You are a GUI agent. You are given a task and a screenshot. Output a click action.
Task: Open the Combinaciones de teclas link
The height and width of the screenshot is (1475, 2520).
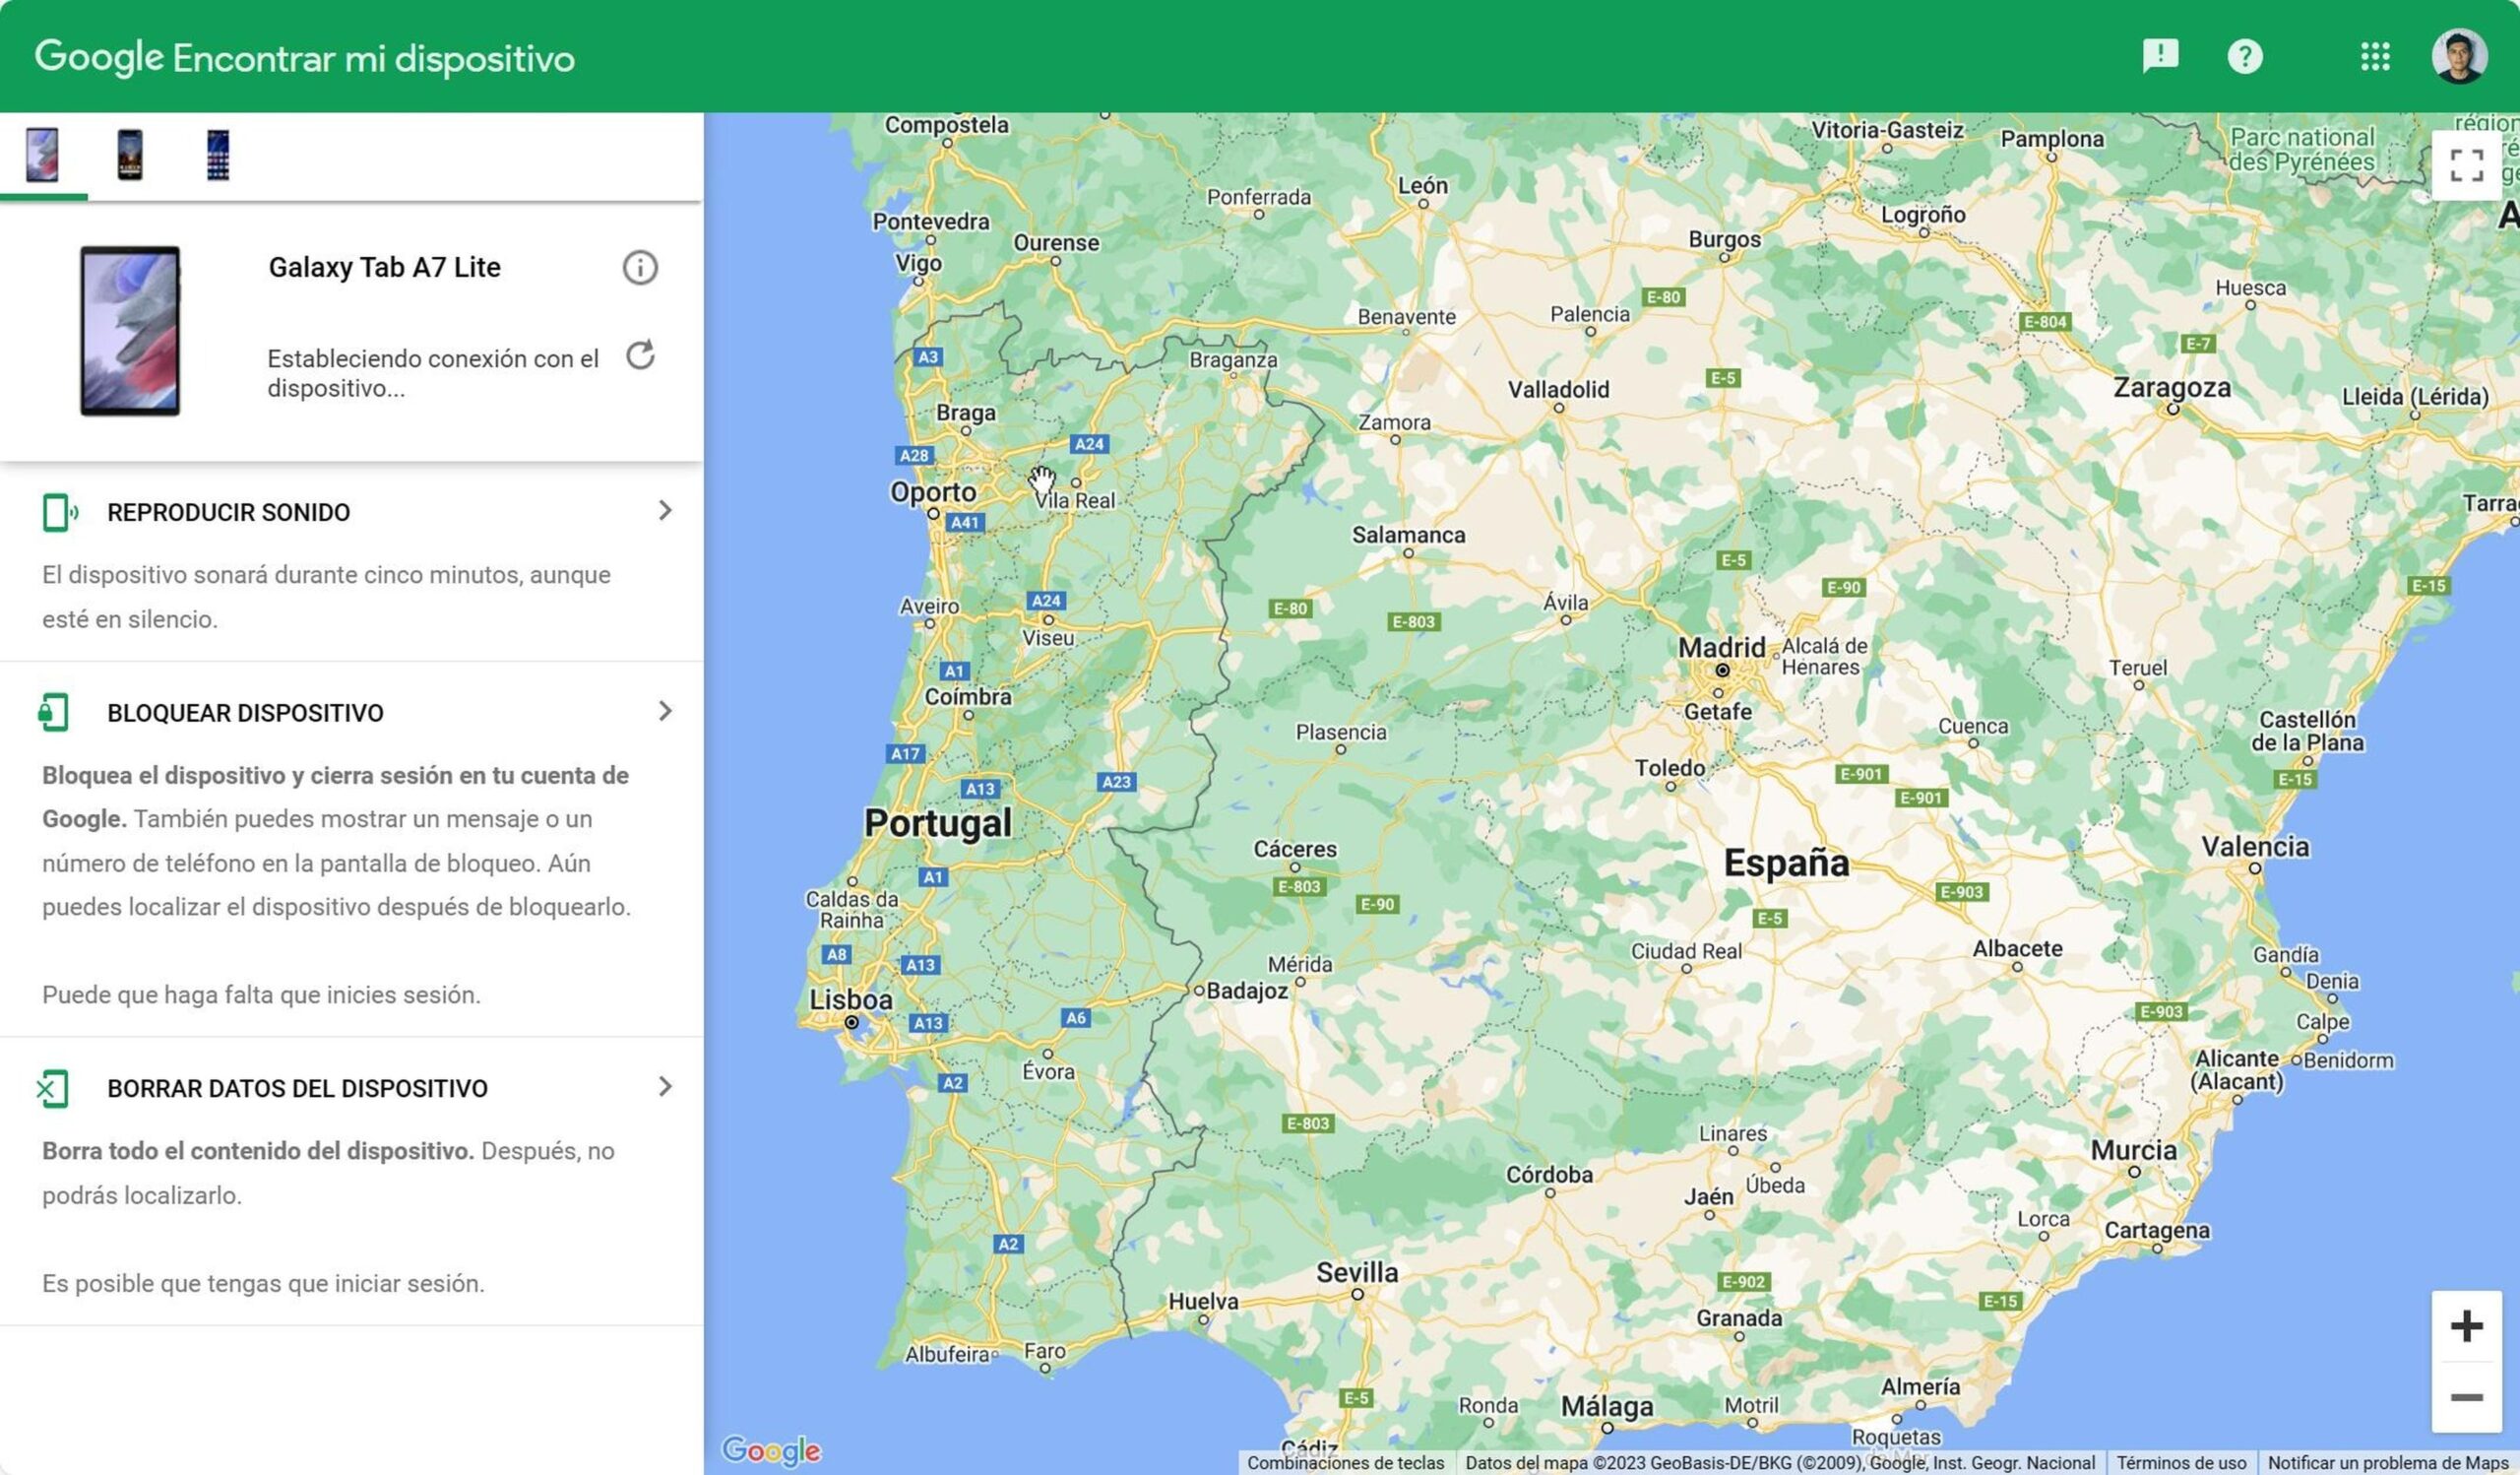coord(1345,1463)
